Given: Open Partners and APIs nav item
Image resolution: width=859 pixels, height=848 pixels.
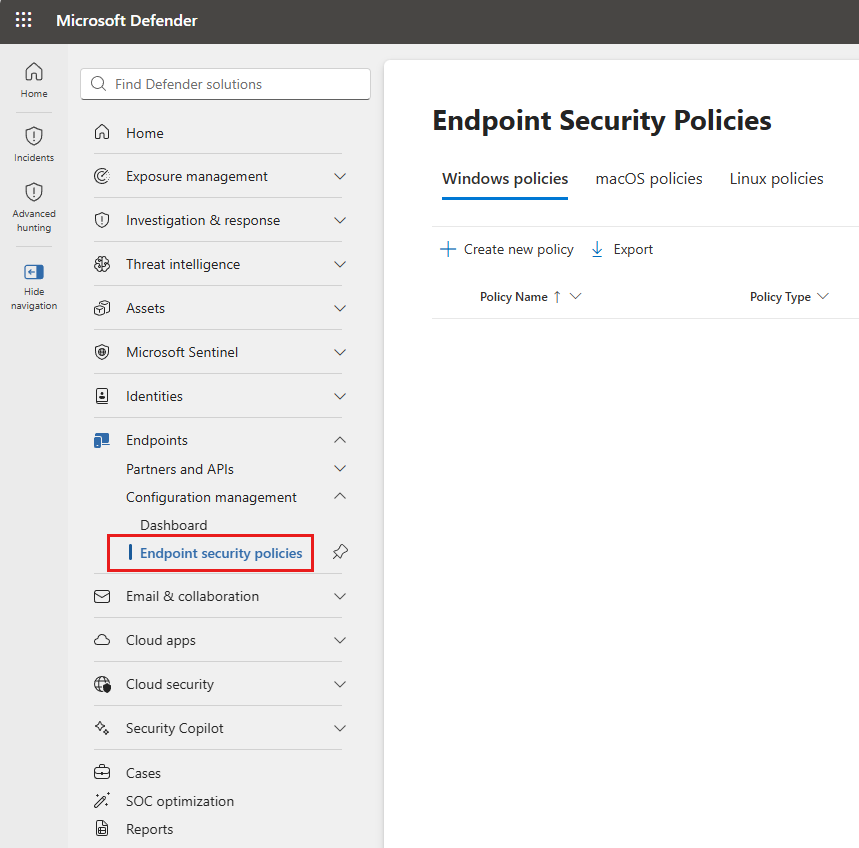Looking at the screenshot, I should [x=180, y=469].
